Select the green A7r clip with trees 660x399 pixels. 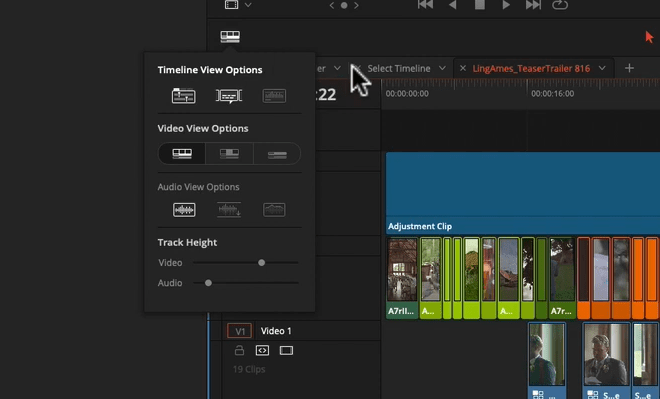(562, 278)
